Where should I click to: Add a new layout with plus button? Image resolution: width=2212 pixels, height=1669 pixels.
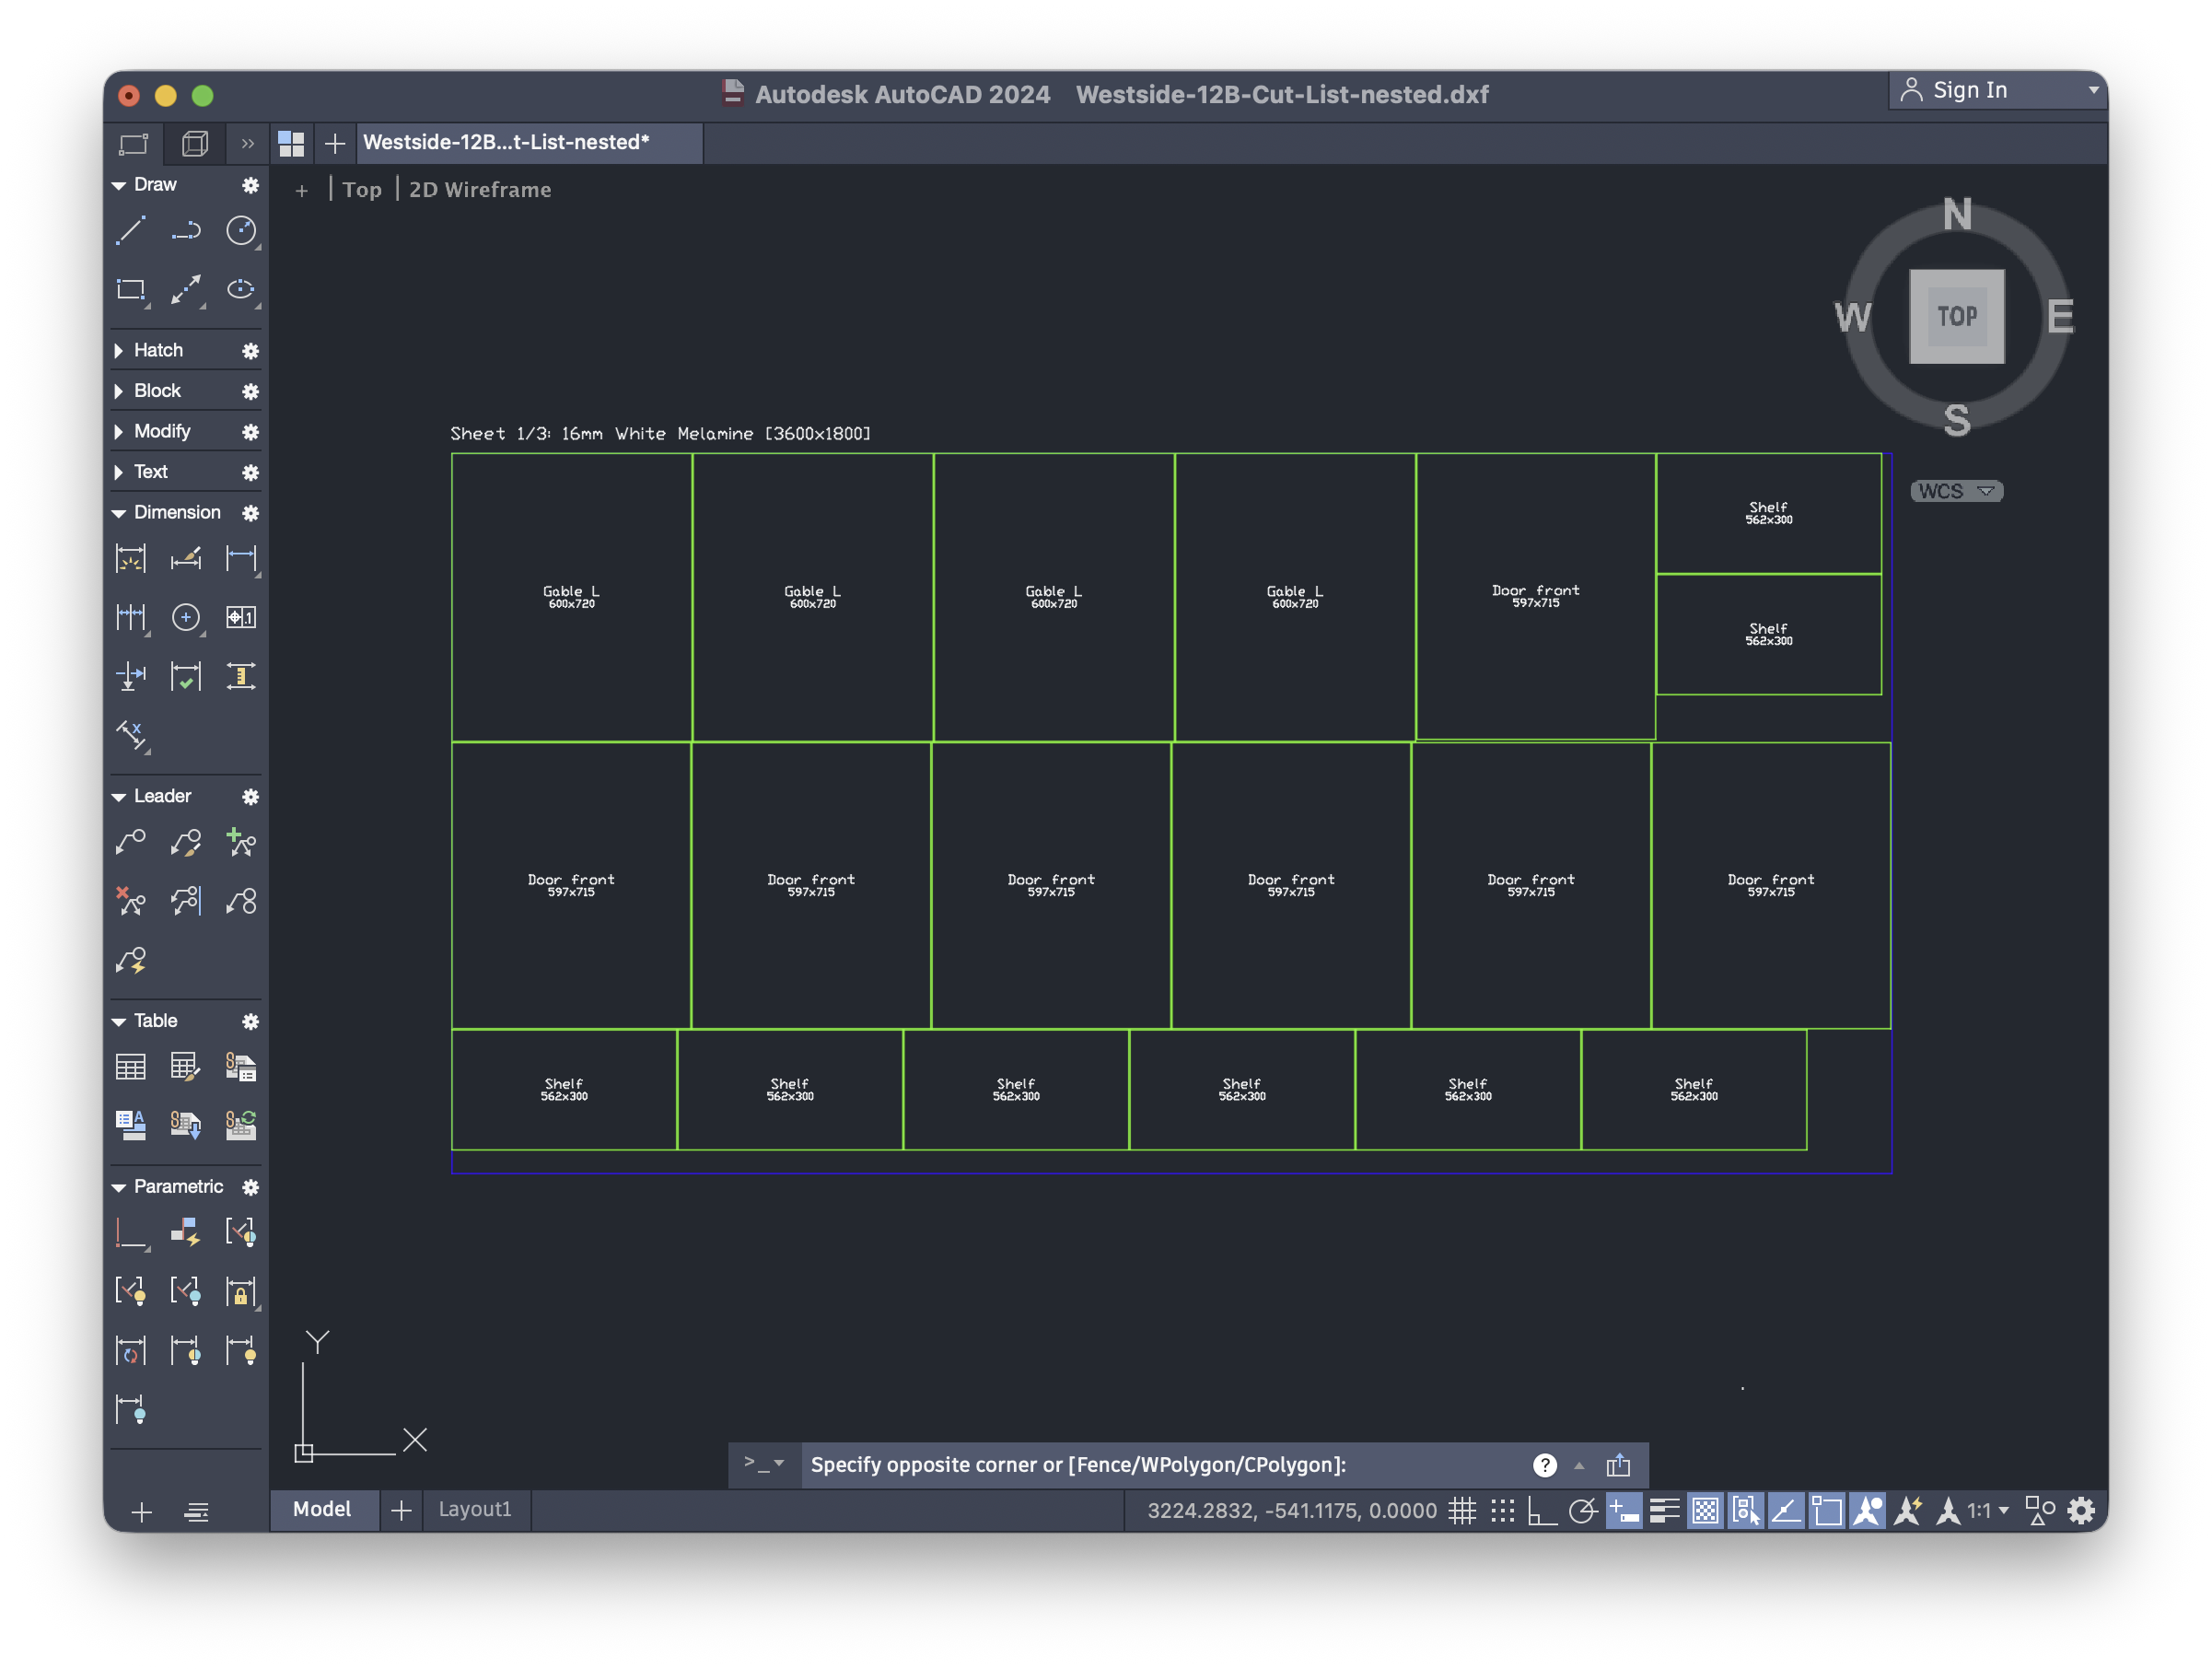point(401,1510)
